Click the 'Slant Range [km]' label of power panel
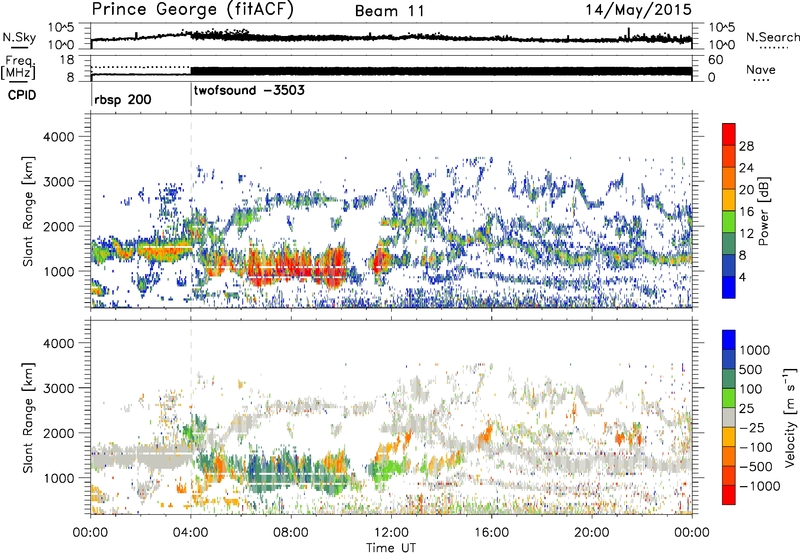This screenshot has height=554, width=800. pyautogui.click(x=28, y=211)
